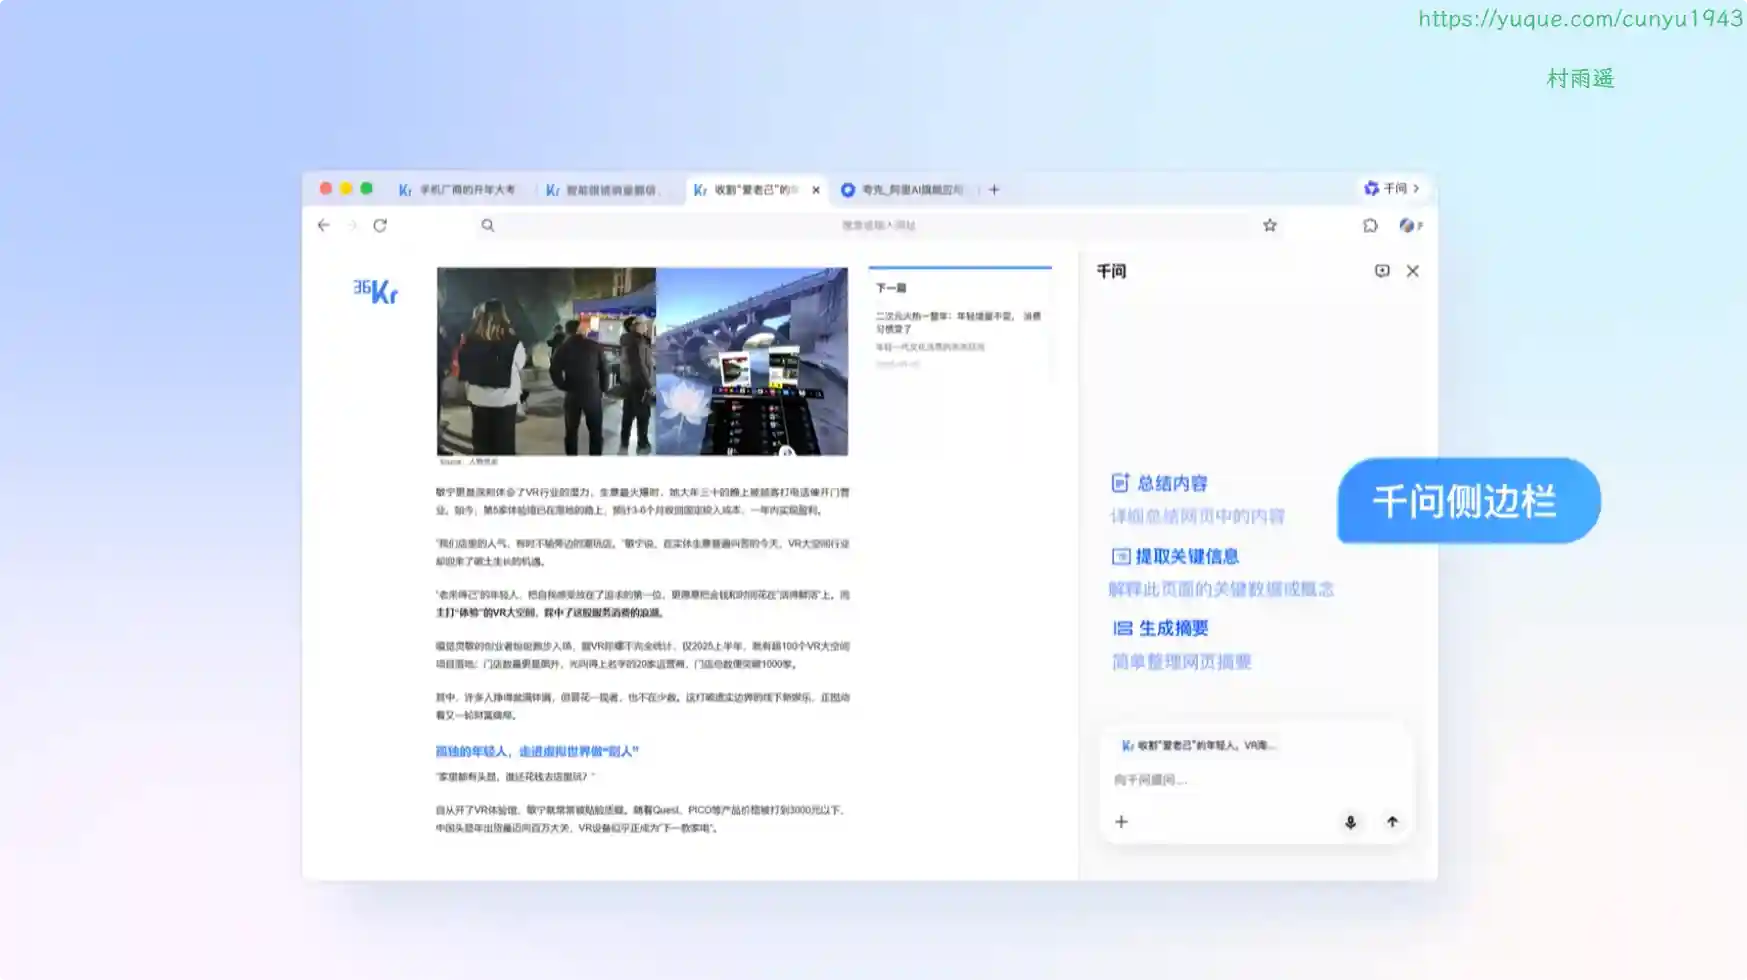1747x980 pixels.
Task: Send the message with the up arrow
Action: tap(1391, 822)
